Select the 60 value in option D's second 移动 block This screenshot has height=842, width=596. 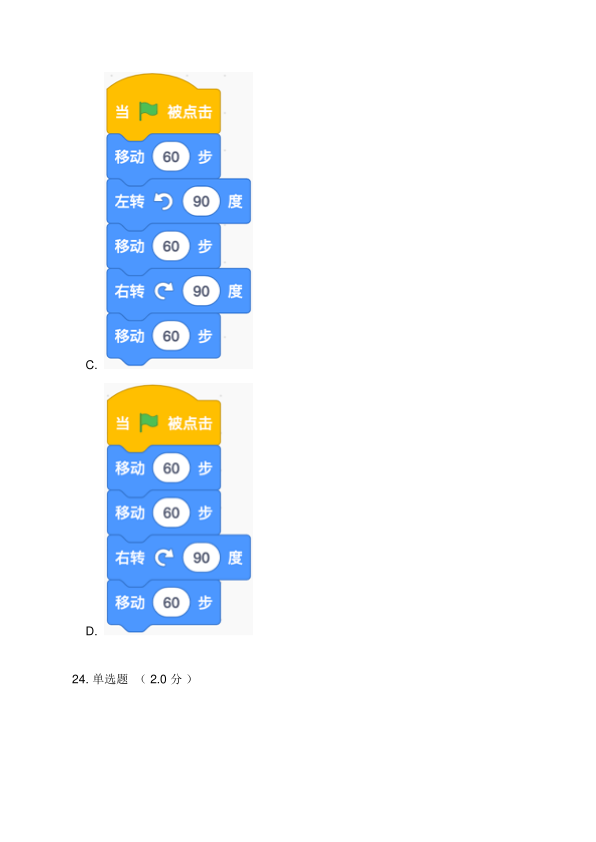[171, 512]
